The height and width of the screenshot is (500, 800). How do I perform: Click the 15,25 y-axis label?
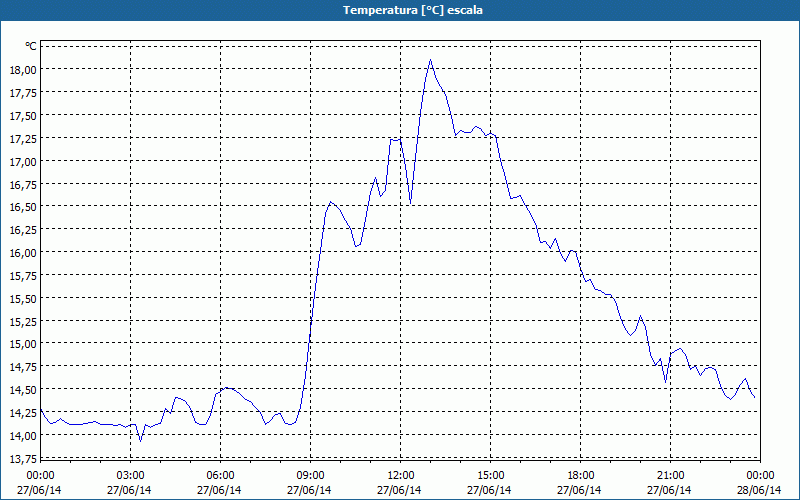pos(23,322)
